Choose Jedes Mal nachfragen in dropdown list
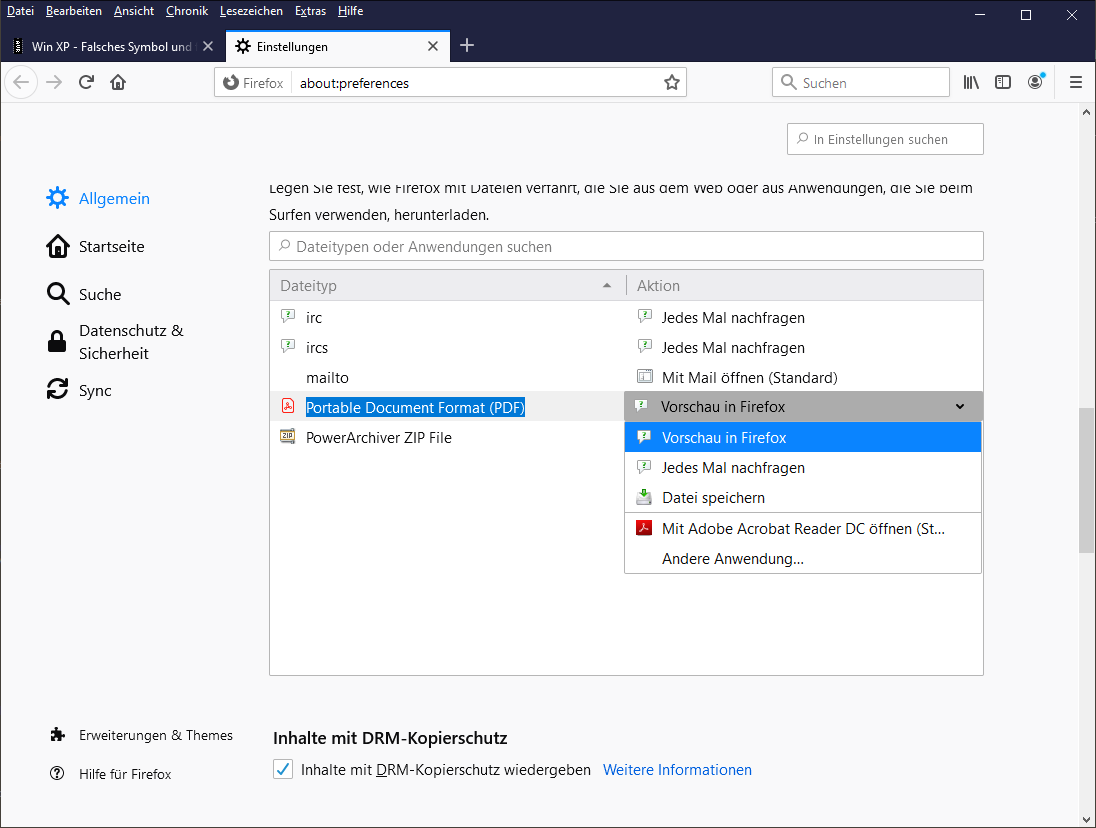The height and width of the screenshot is (828, 1096). [802, 467]
